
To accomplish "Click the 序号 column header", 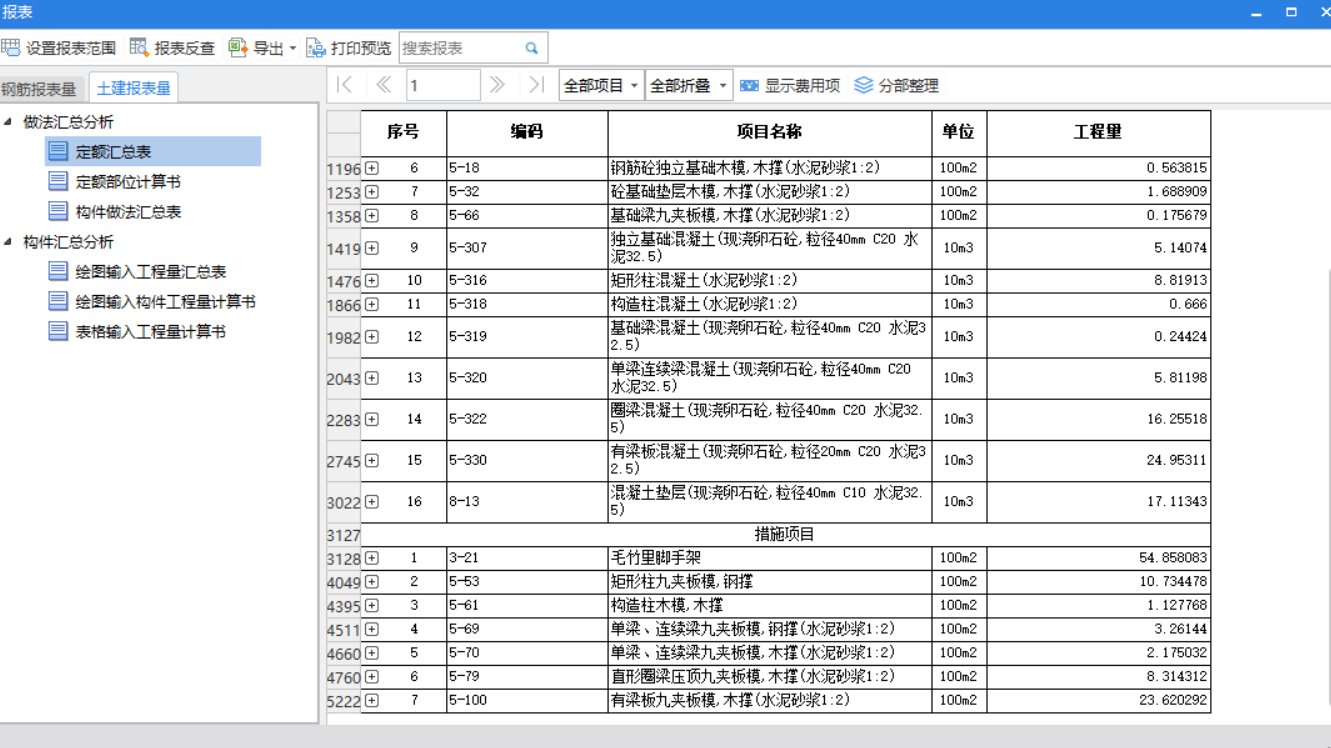I will [403, 133].
